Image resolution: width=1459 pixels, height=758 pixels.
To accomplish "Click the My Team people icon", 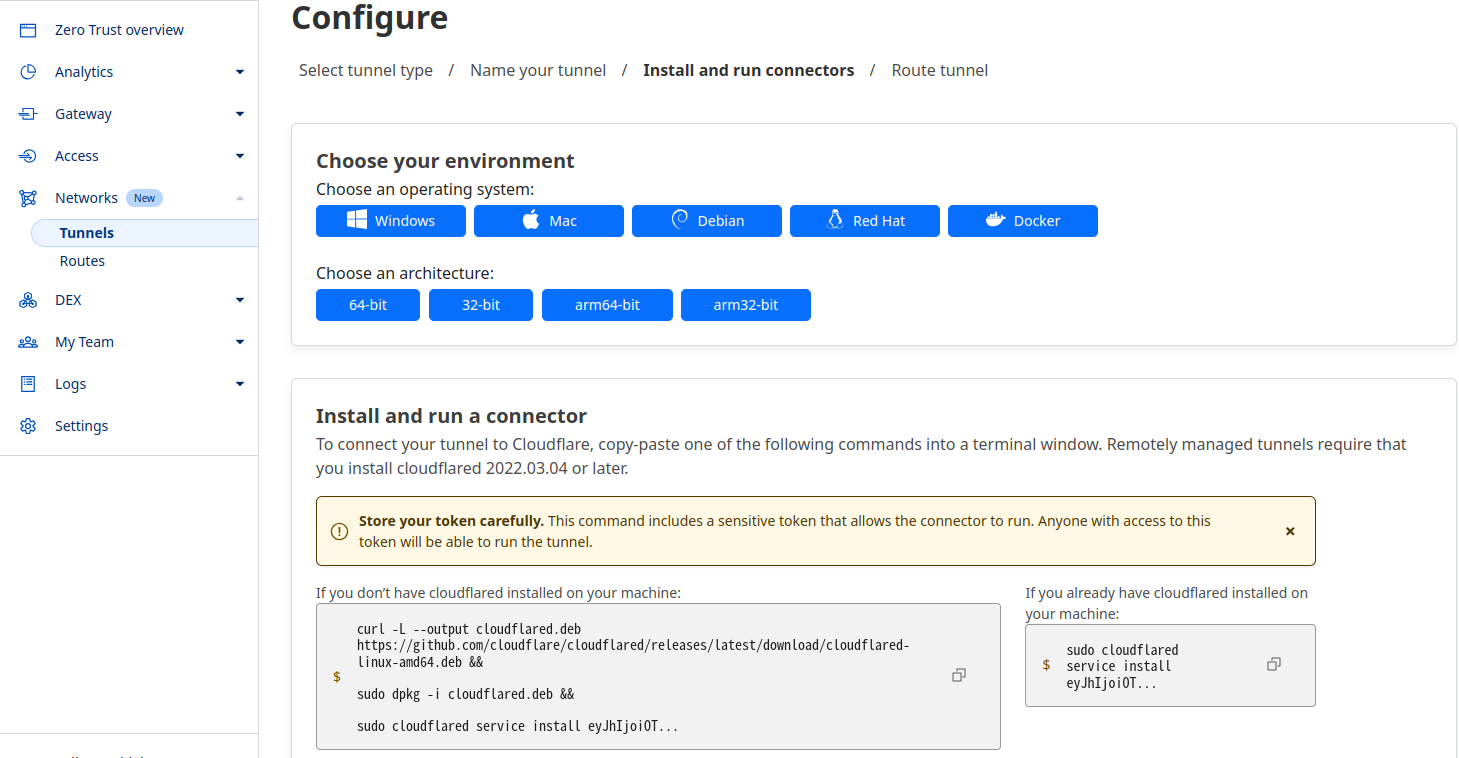I will click(28, 342).
